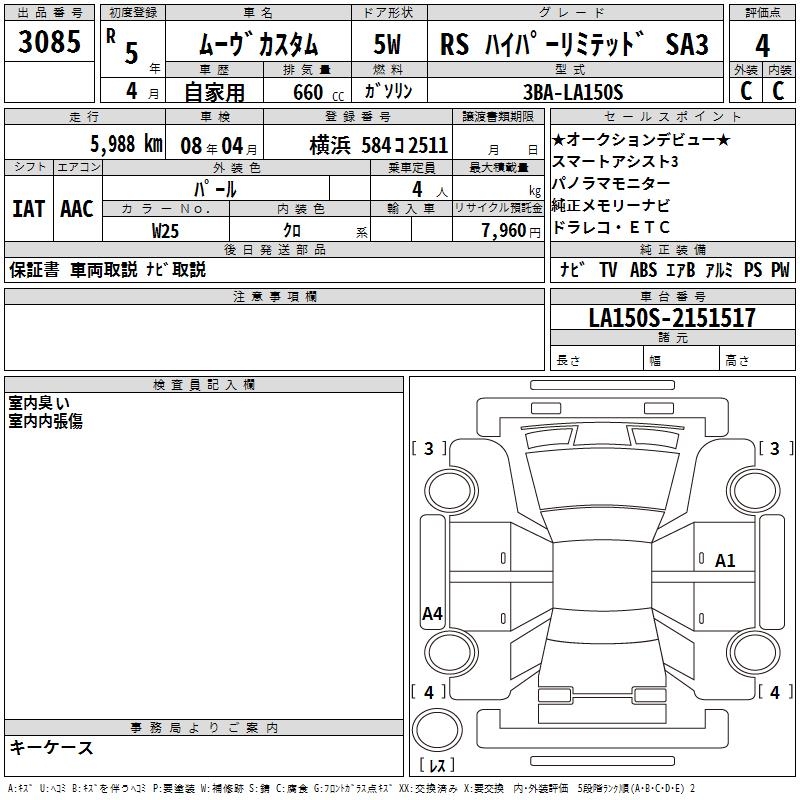Click the overall evaluation score 4

762,46
